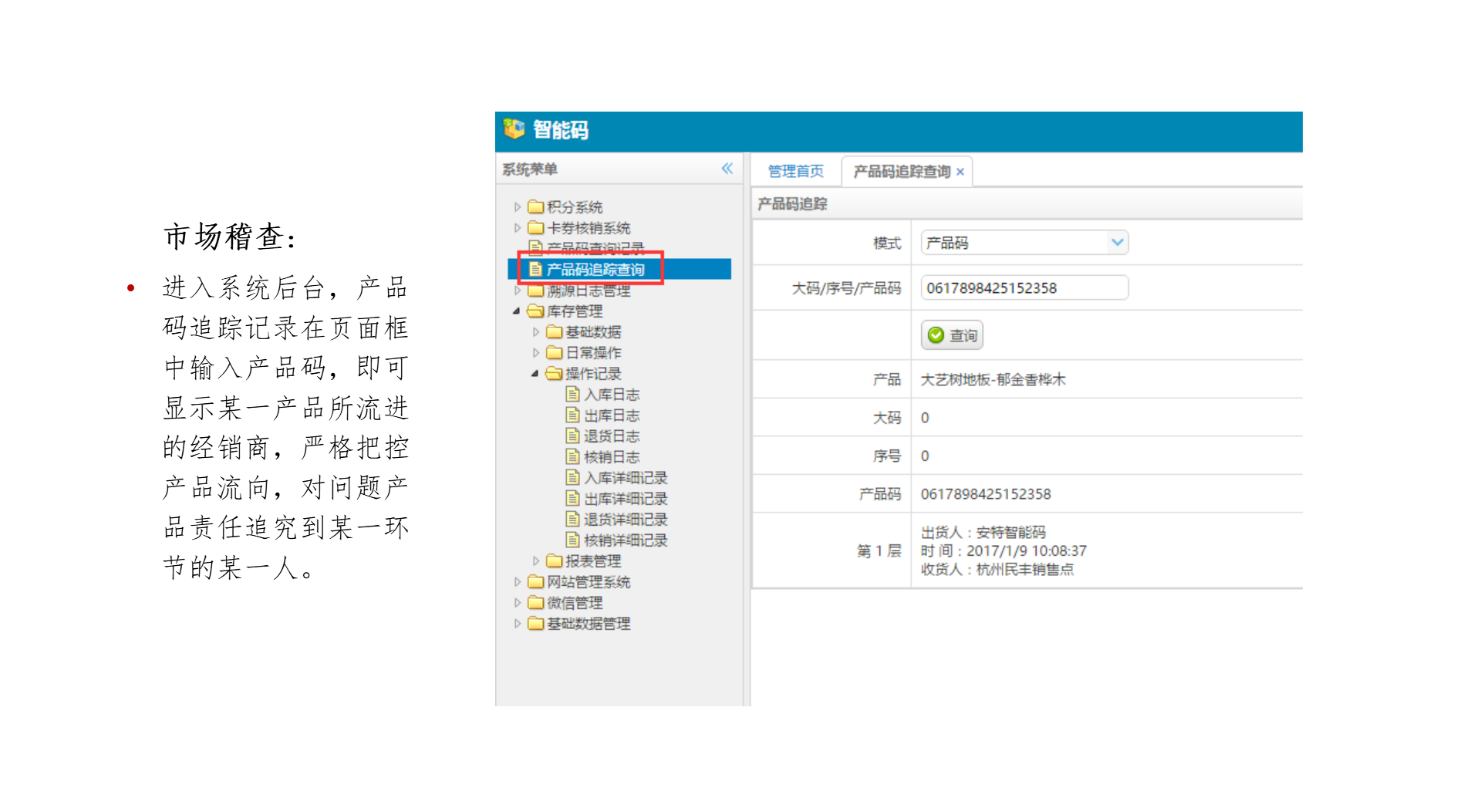Click the folder icon of 报表管理
Viewport: 1459px width, 803px height.
pos(555,561)
